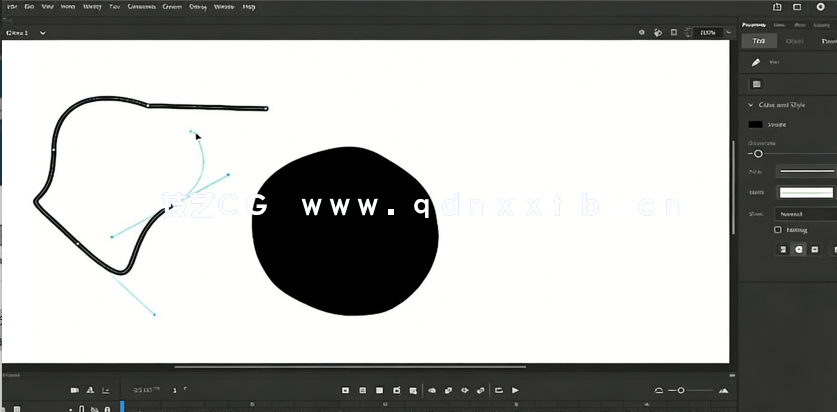Click the icon just left of loop button
Screen dimensions: 837x412
point(481,391)
